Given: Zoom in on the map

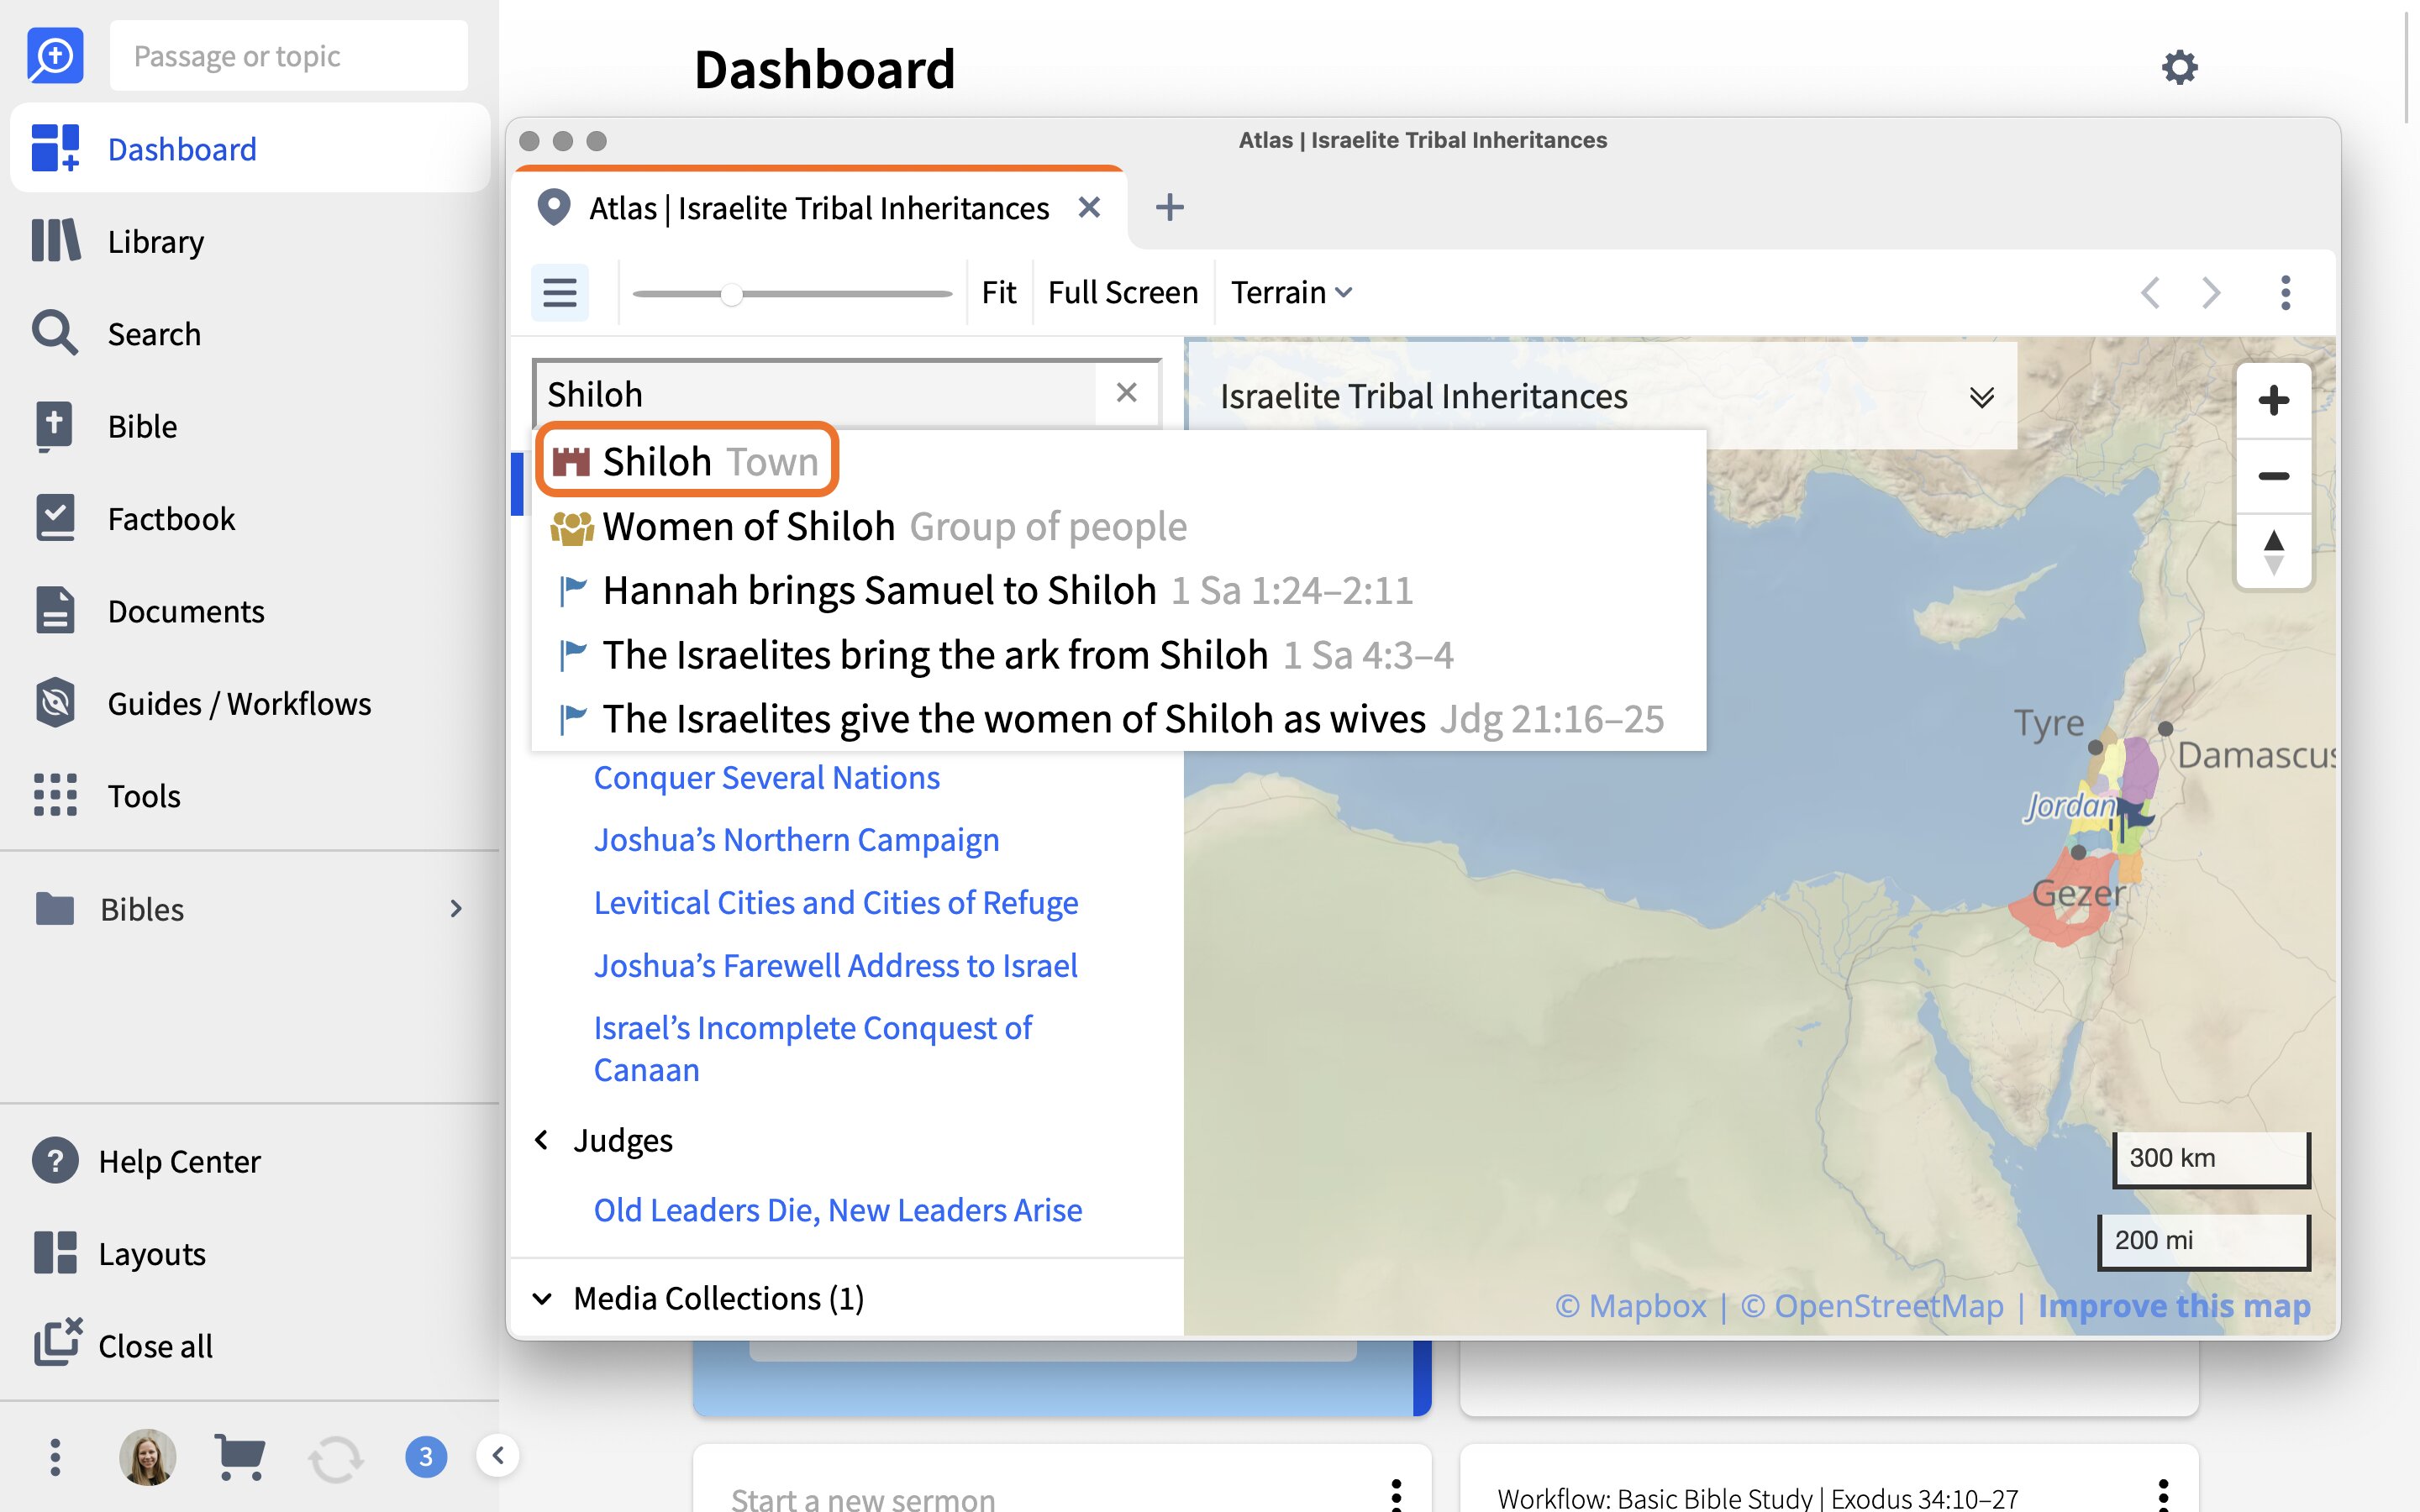Looking at the screenshot, I should tap(2274, 401).
